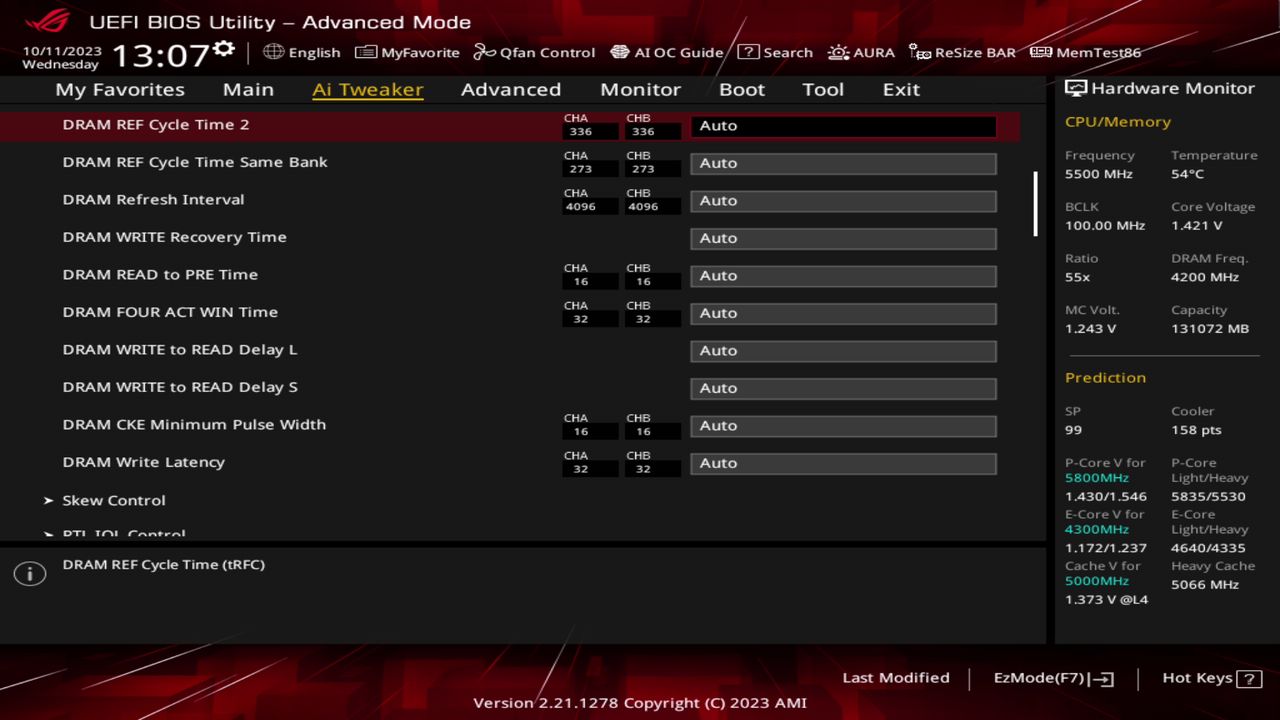
Task: Toggle ReSize BAR in toolbar
Action: click(x=962, y=52)
